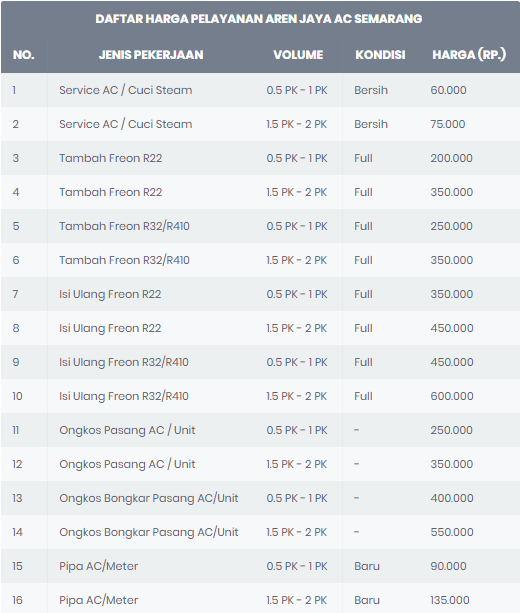Click '350.000' in row 6
Screen dimensions: 520x613
click(452, 260)
